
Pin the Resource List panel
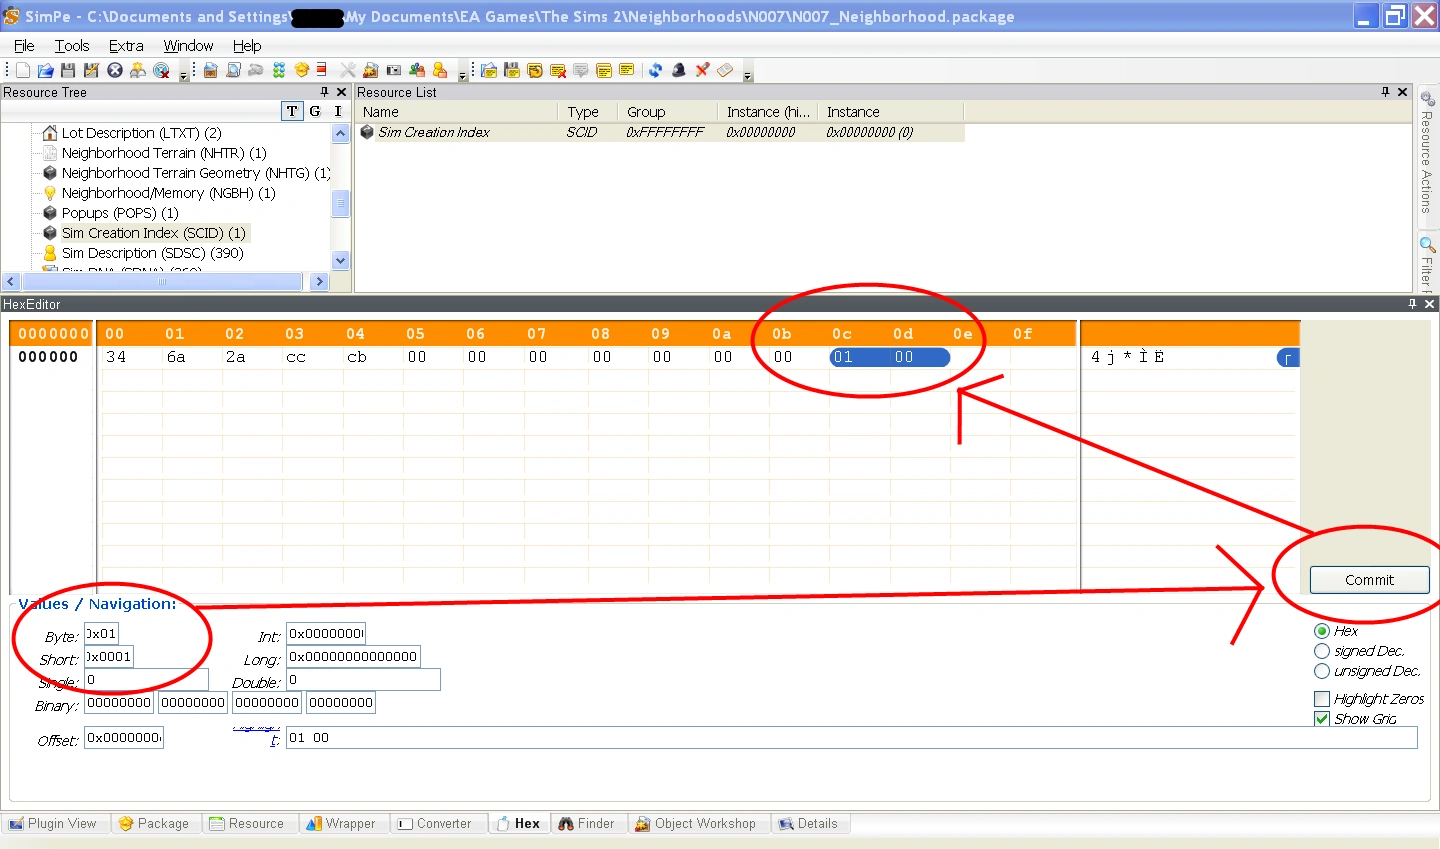(x=1385, y=92)
